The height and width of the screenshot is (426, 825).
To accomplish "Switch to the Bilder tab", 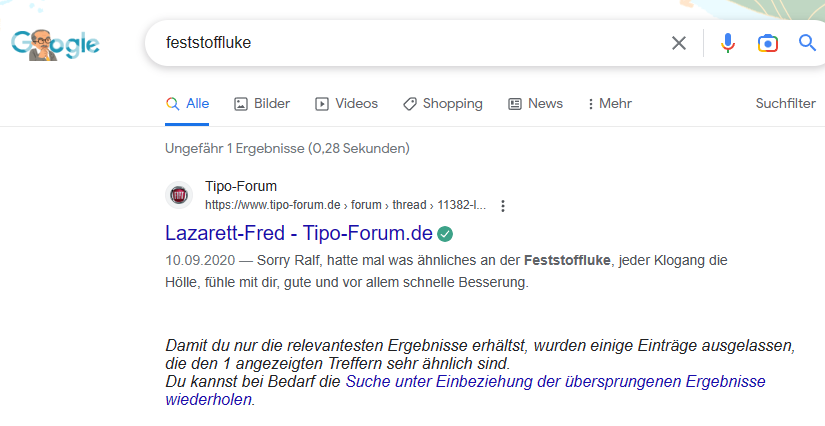I will point(262,104).
